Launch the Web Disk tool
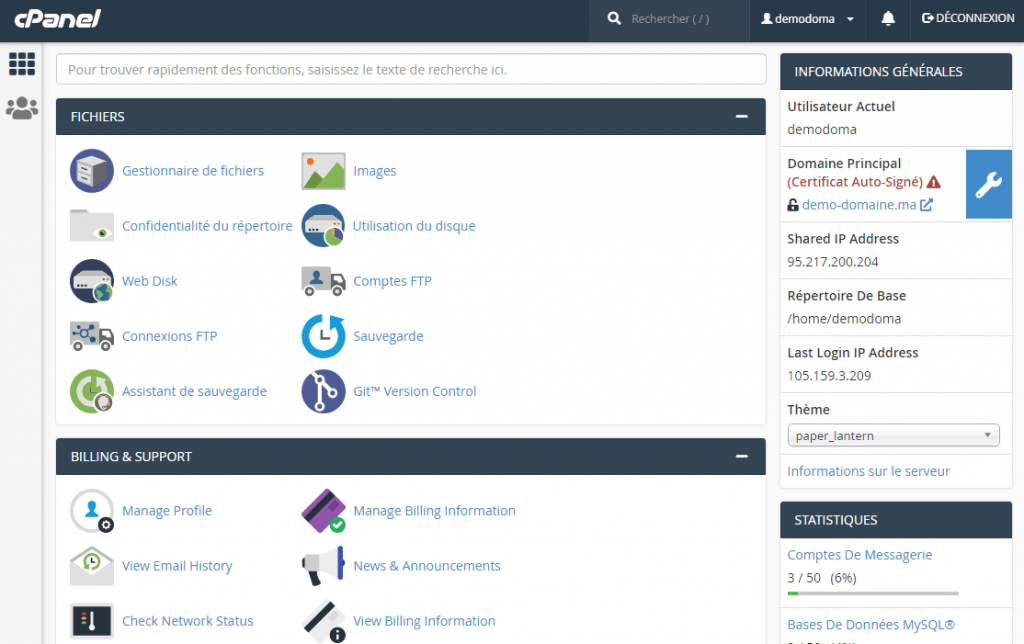This screenshot has height=644, width=1024. click(x=149, y=280)
